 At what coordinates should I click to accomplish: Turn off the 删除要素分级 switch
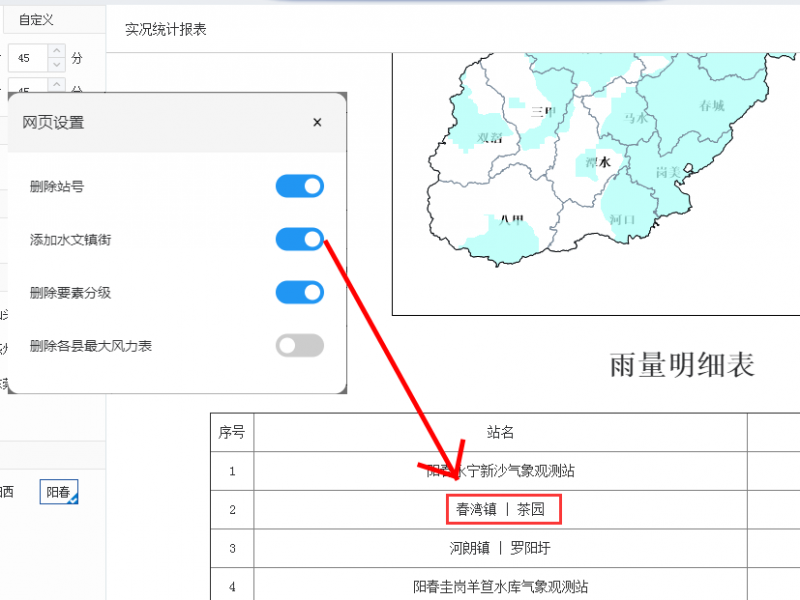(300, 292)
